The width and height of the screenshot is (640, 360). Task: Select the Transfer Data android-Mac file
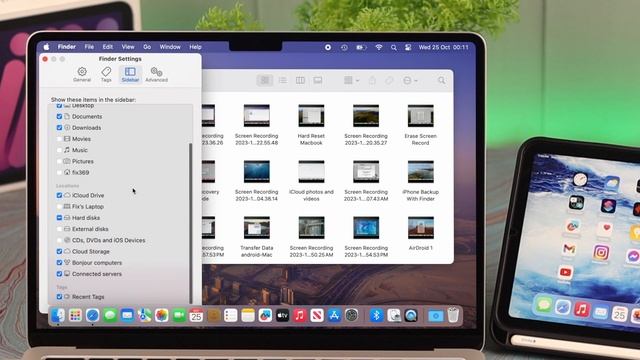click(x=256, y=237)
